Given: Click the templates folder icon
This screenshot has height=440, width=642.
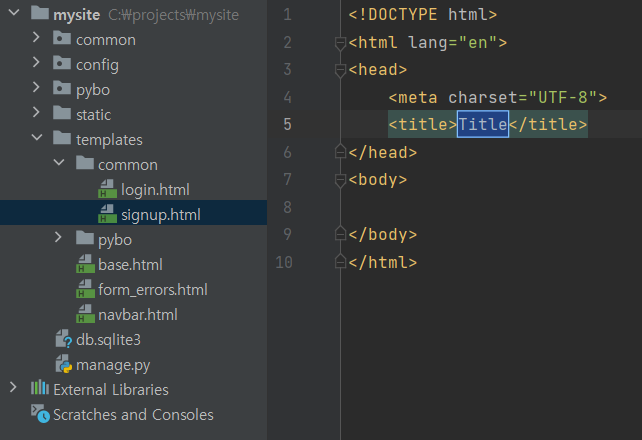Looking at the screenshot, I should tap(62, 138).
